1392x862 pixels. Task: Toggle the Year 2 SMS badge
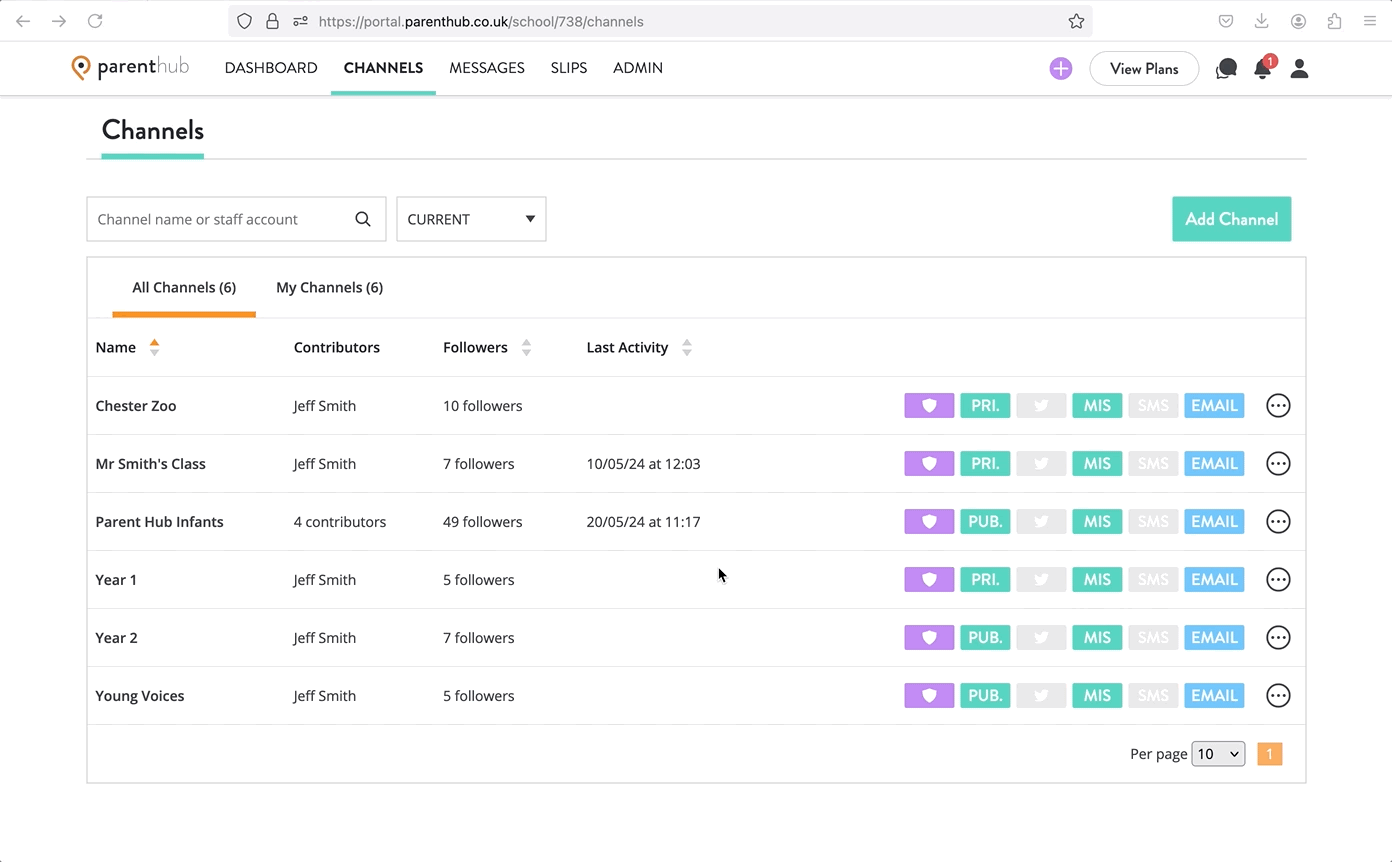1153,638
